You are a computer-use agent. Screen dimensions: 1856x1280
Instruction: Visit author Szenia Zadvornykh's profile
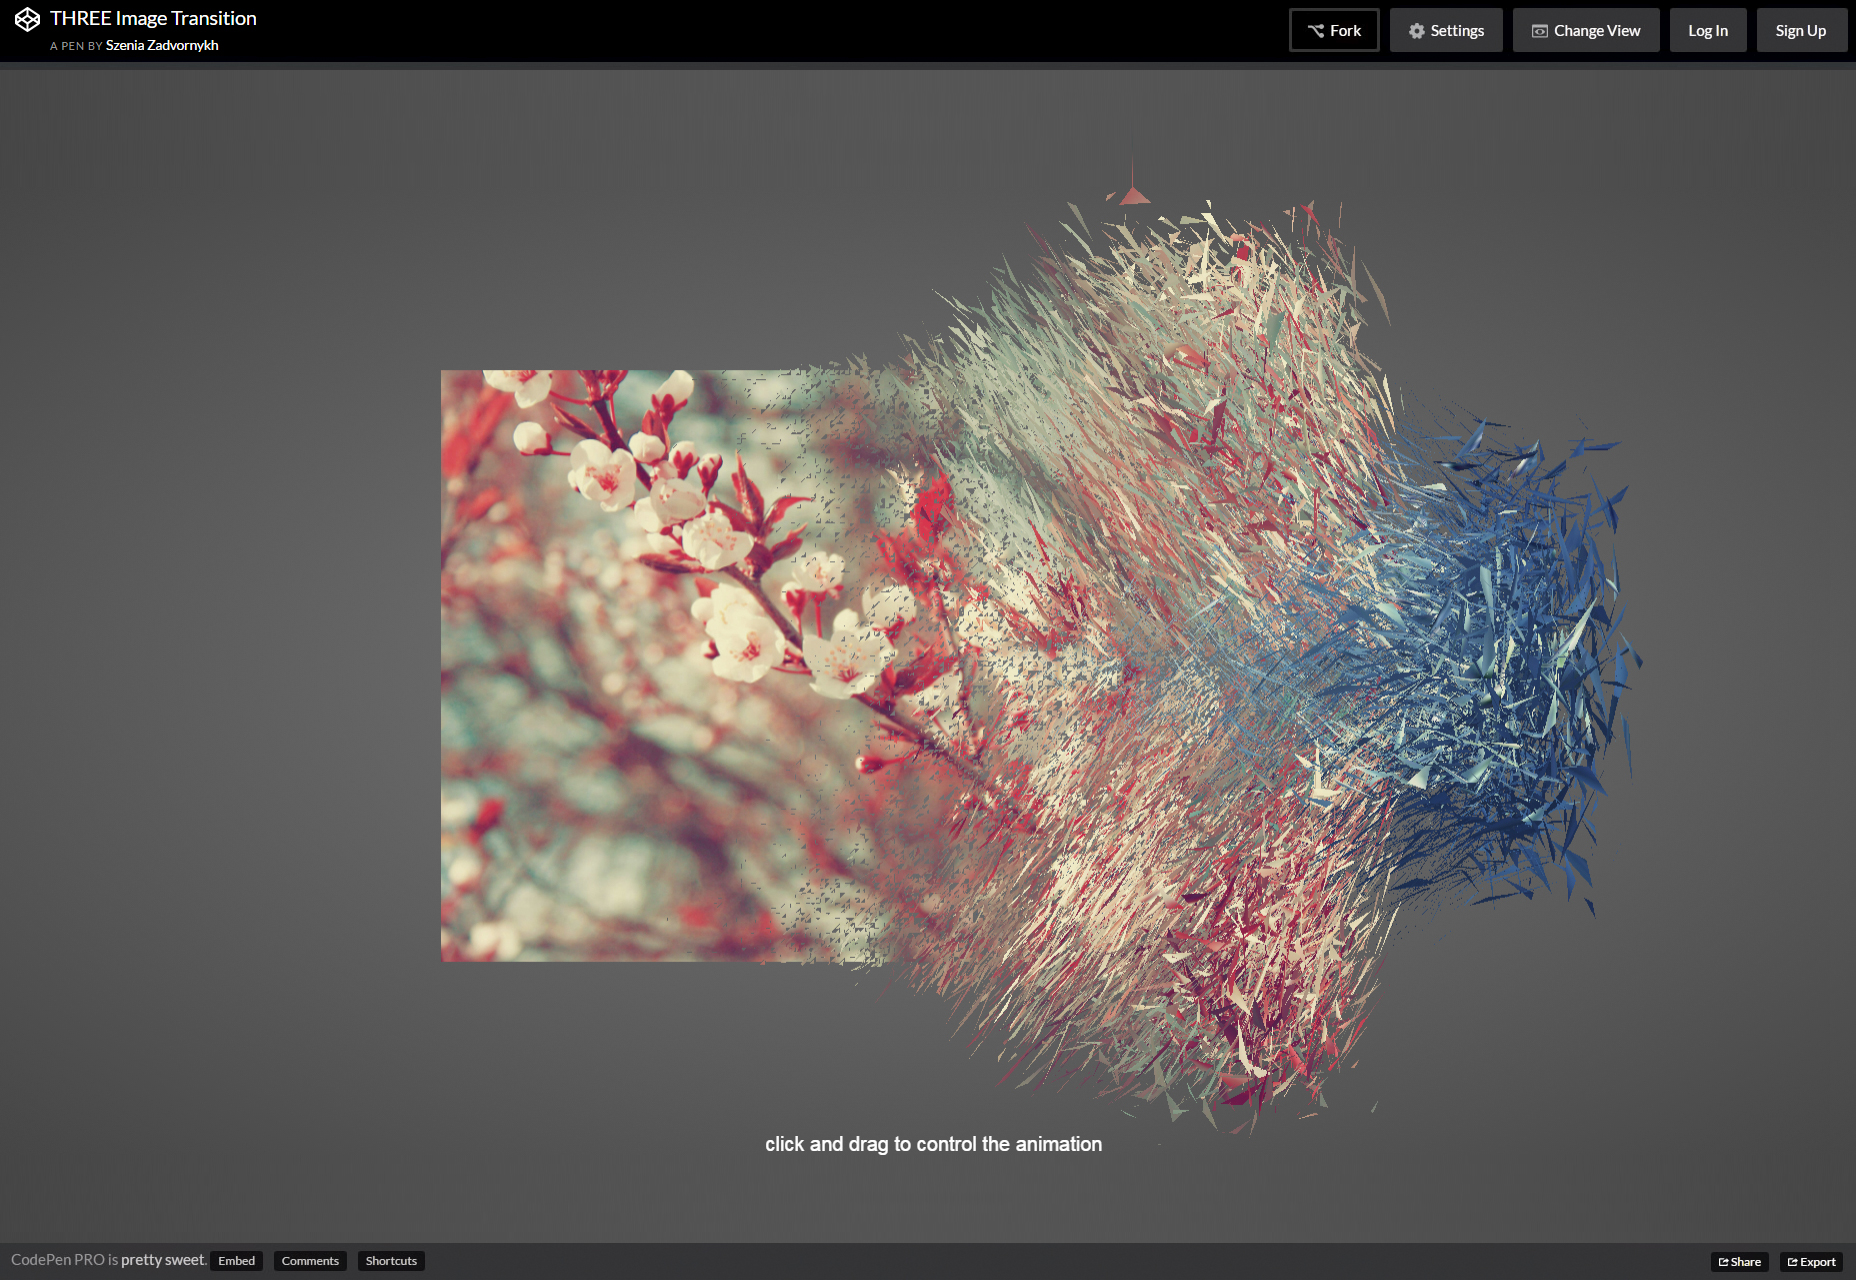[x=162, y=45]
